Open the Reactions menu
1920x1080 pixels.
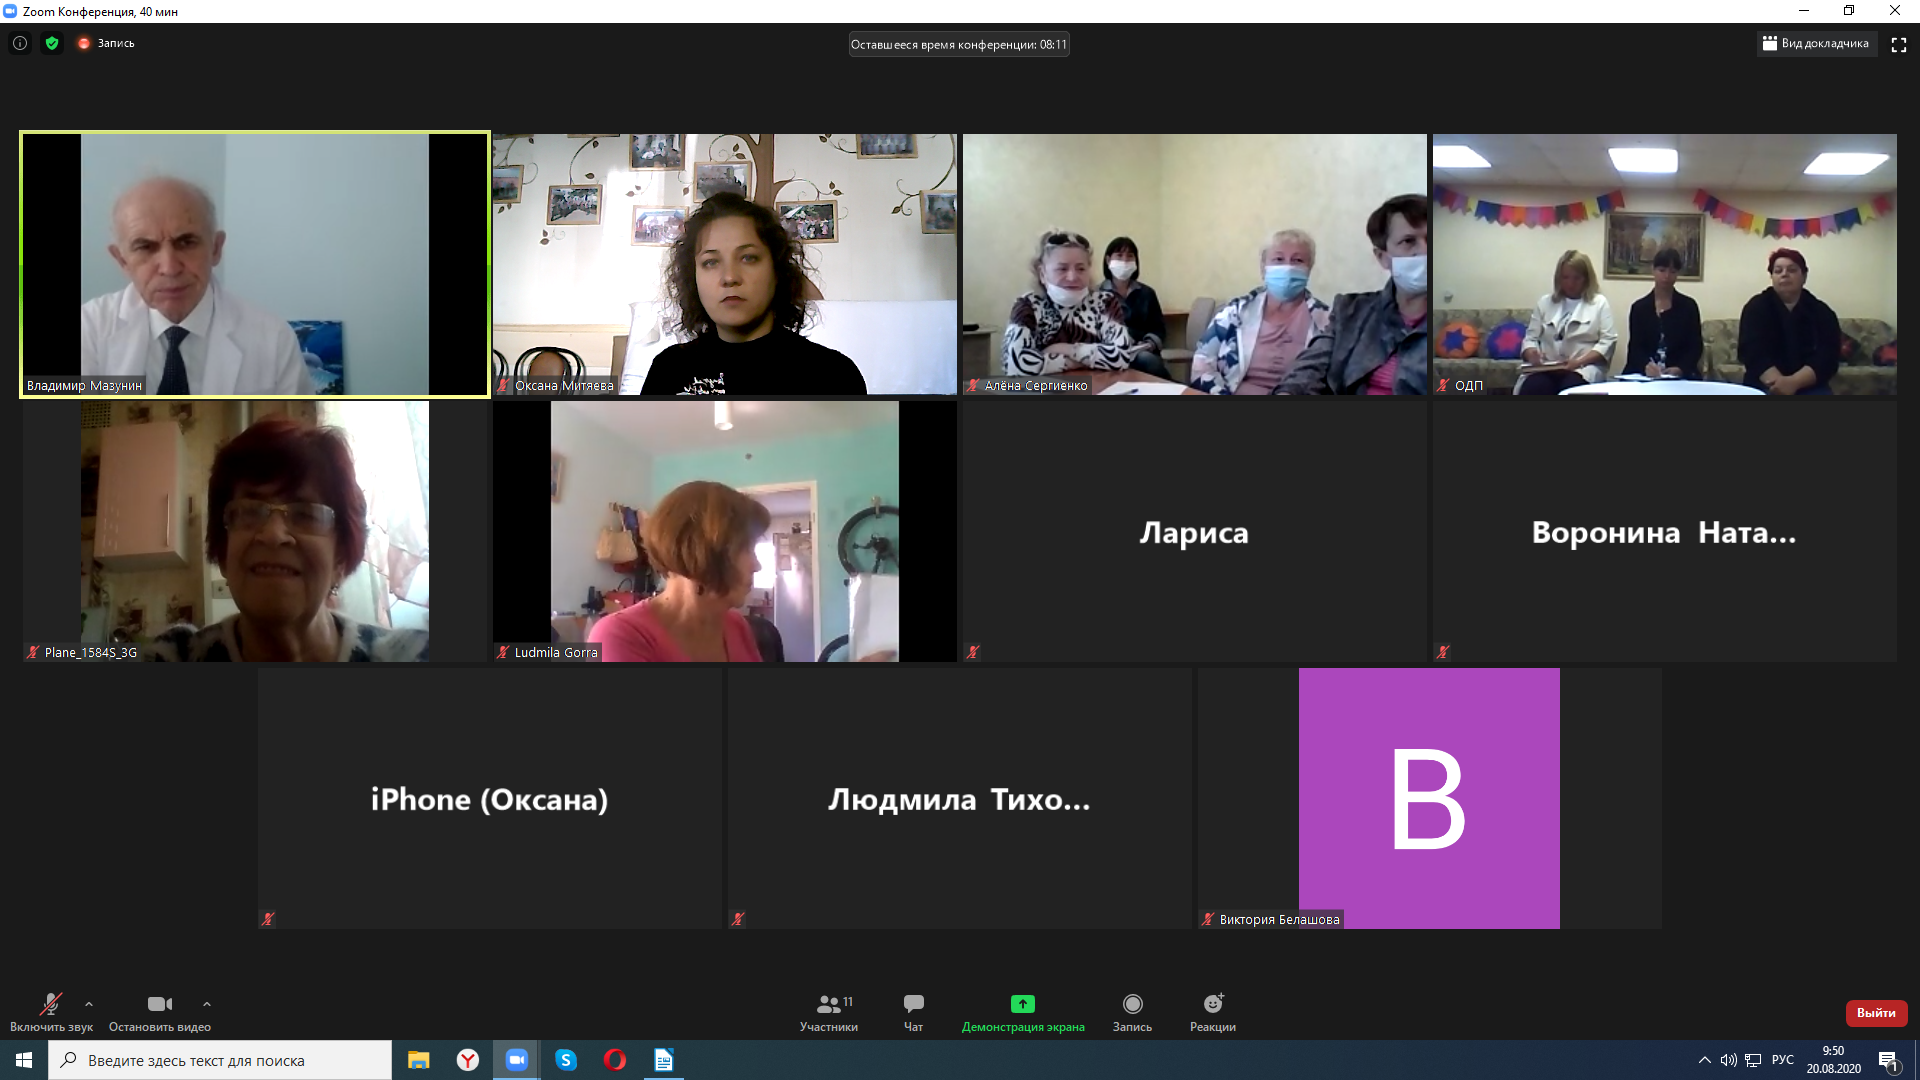[1212, 1004]
